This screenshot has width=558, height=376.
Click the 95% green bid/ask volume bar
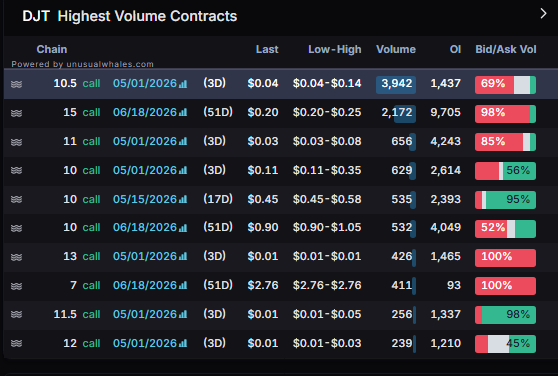coord(505,200)
